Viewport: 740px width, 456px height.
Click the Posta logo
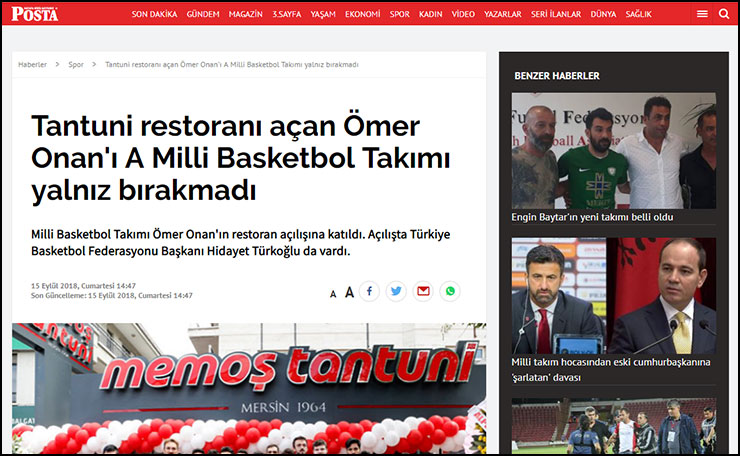[36, 14]
